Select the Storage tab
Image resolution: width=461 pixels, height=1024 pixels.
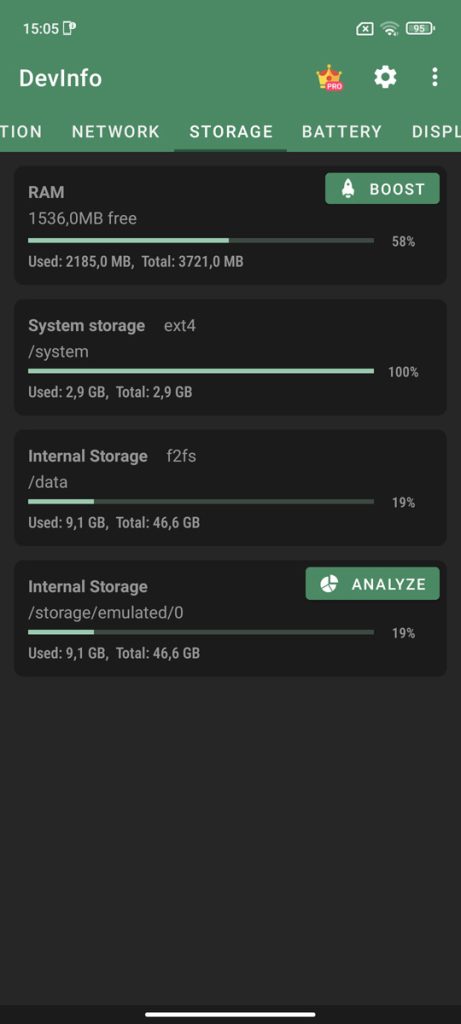click(231, 131)
